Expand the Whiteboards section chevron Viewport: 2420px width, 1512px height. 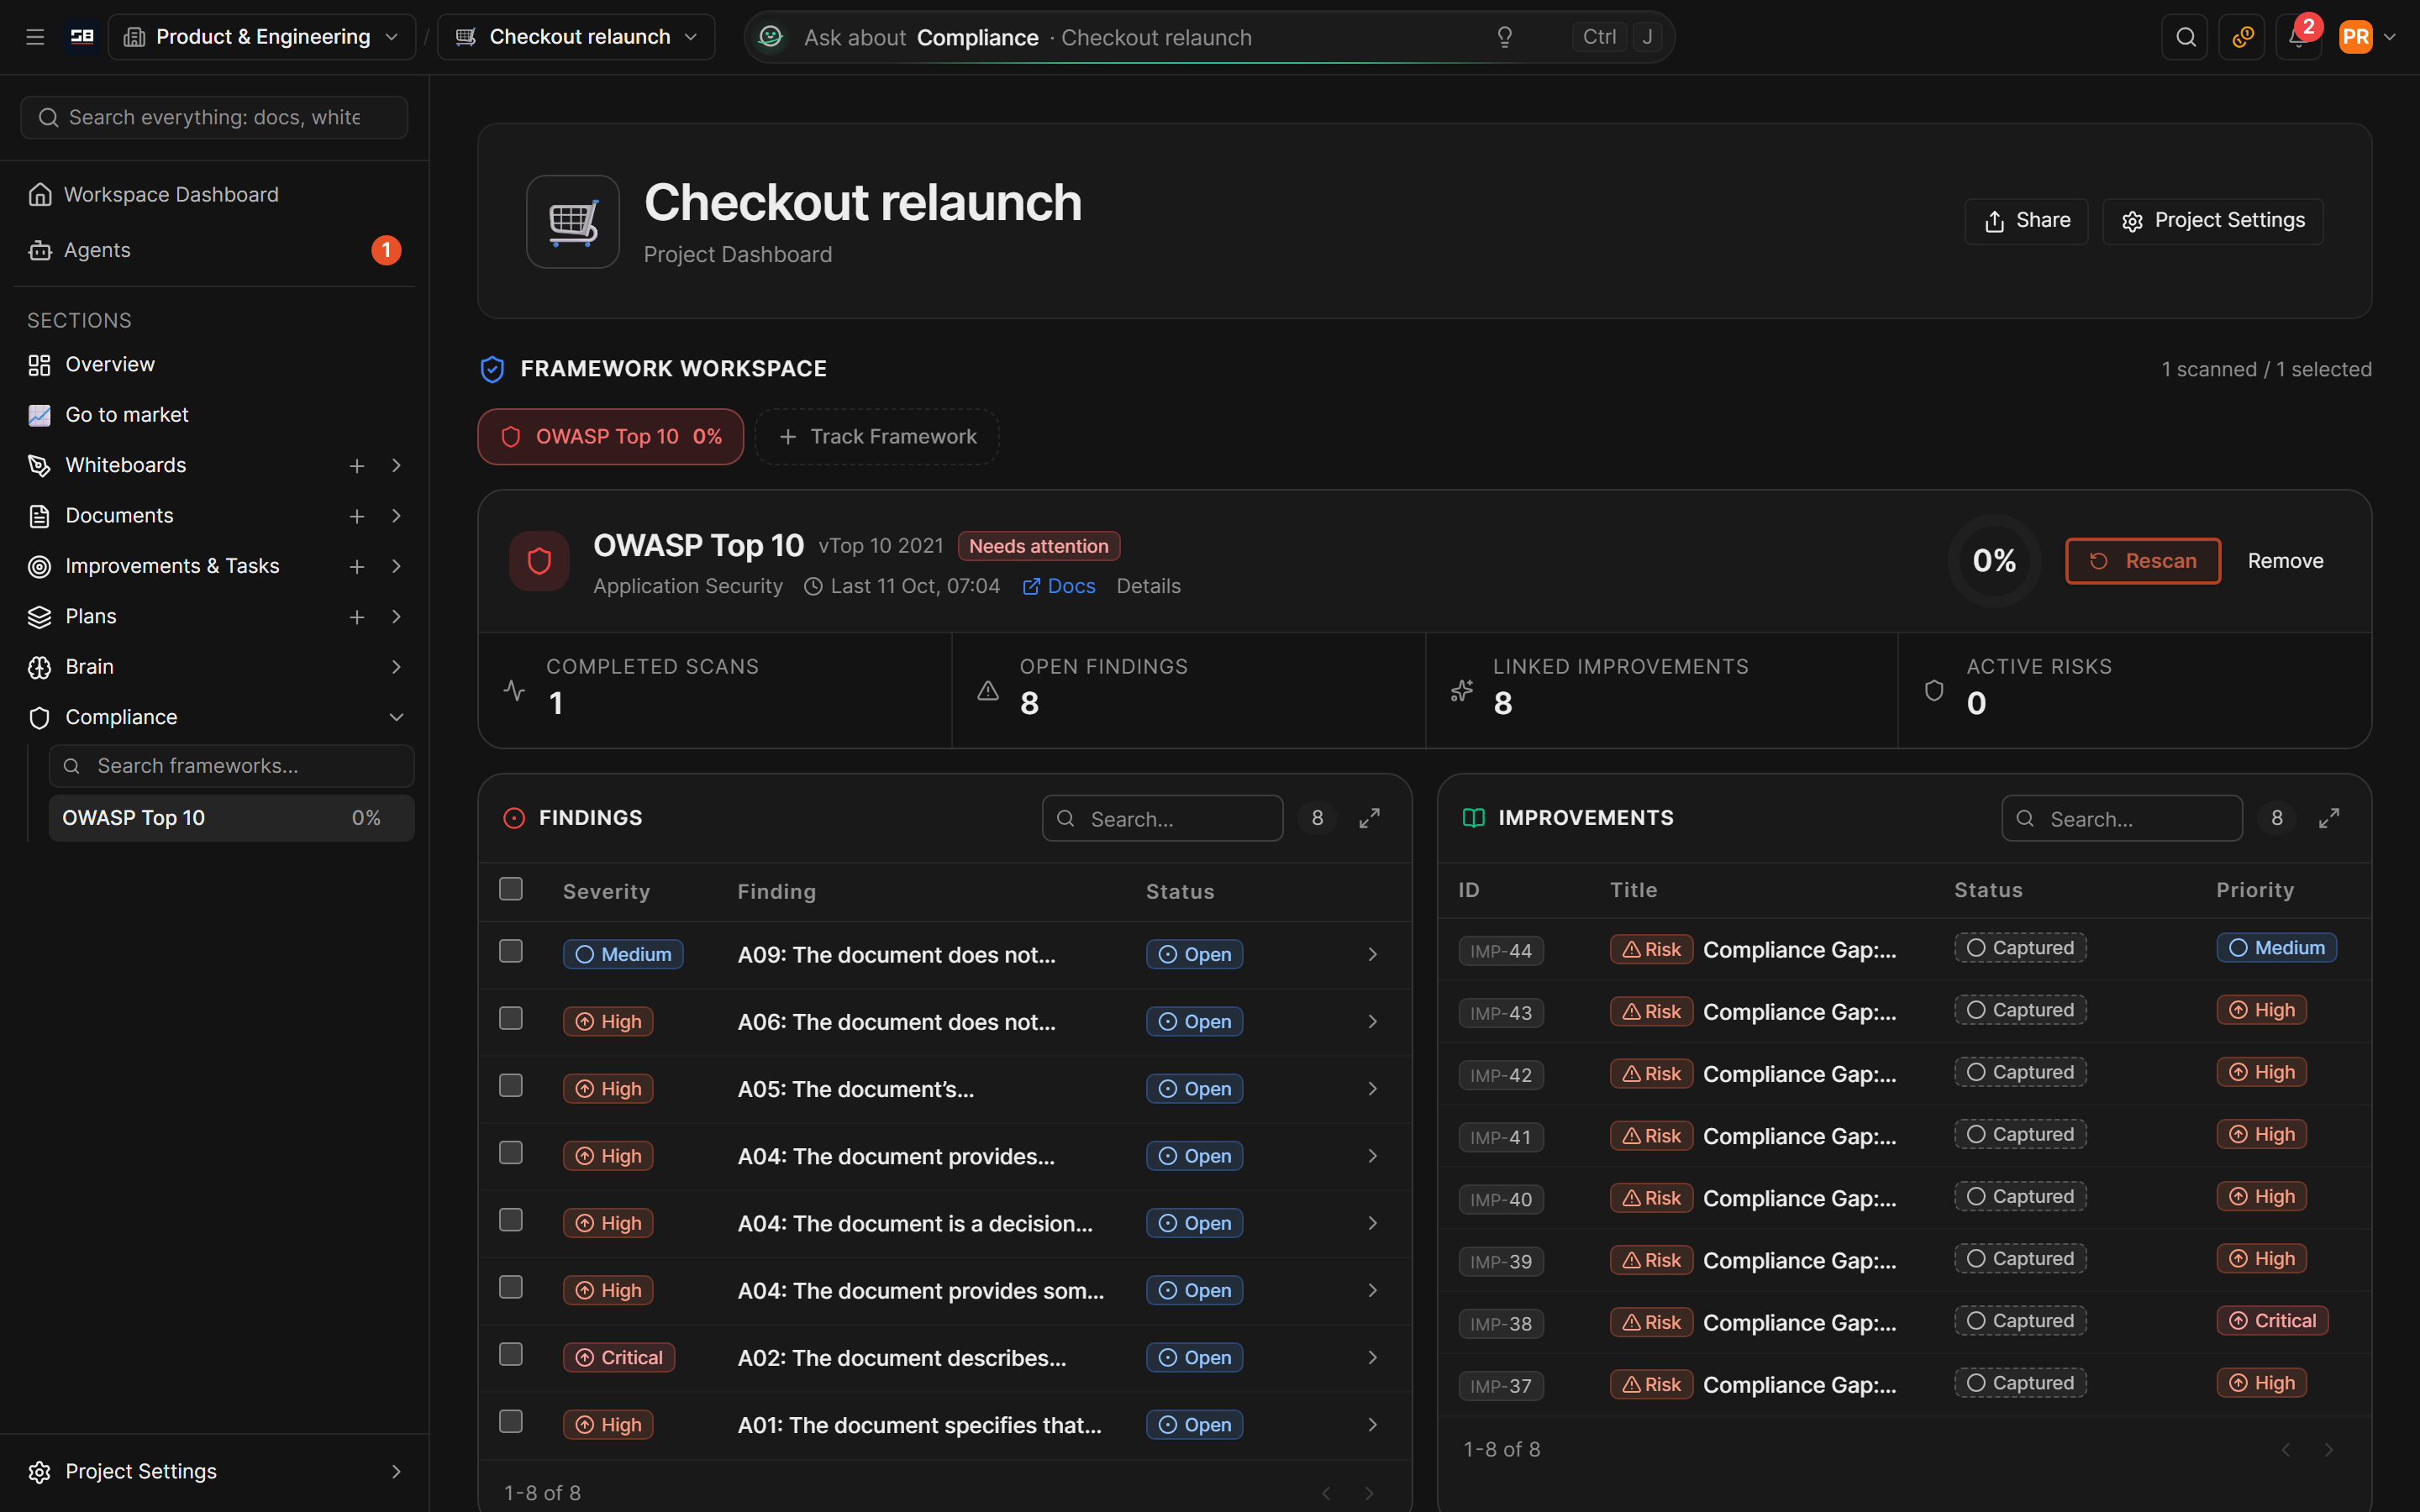pos(396,465)
